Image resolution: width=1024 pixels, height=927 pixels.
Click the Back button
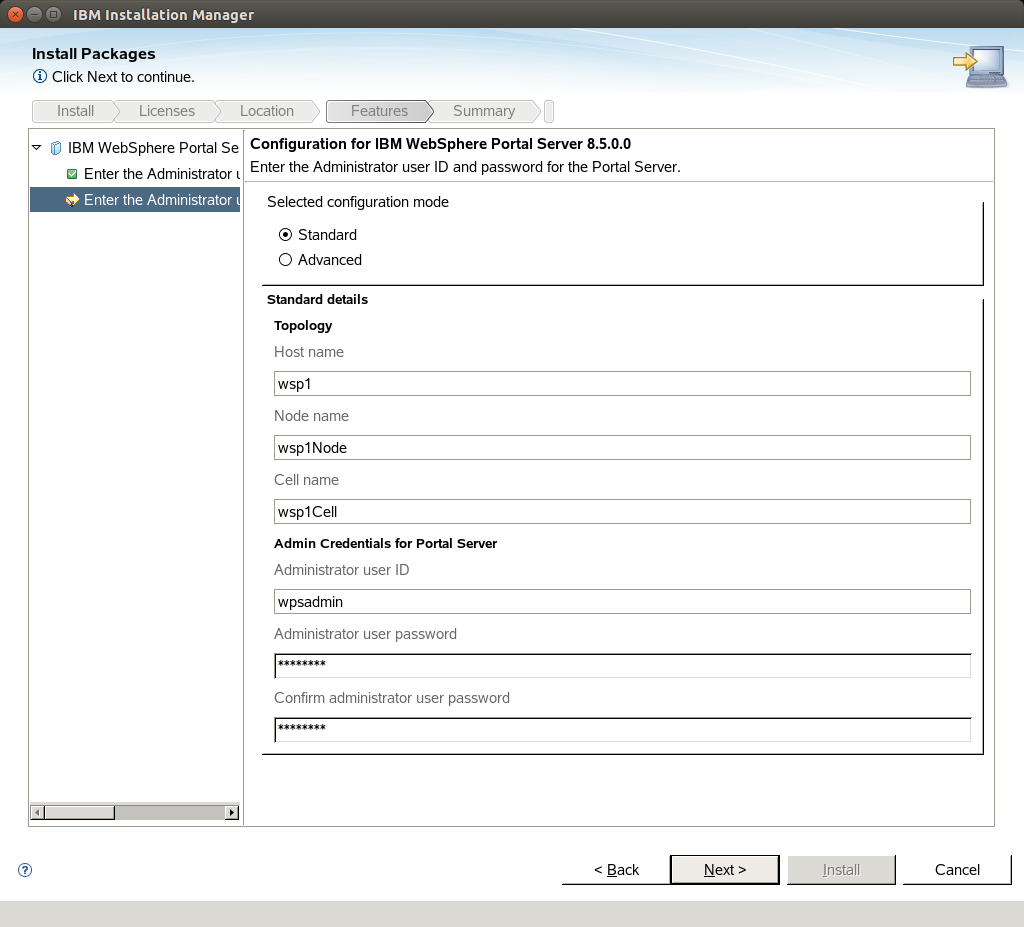pyautogui.click(x=616, y=870)
